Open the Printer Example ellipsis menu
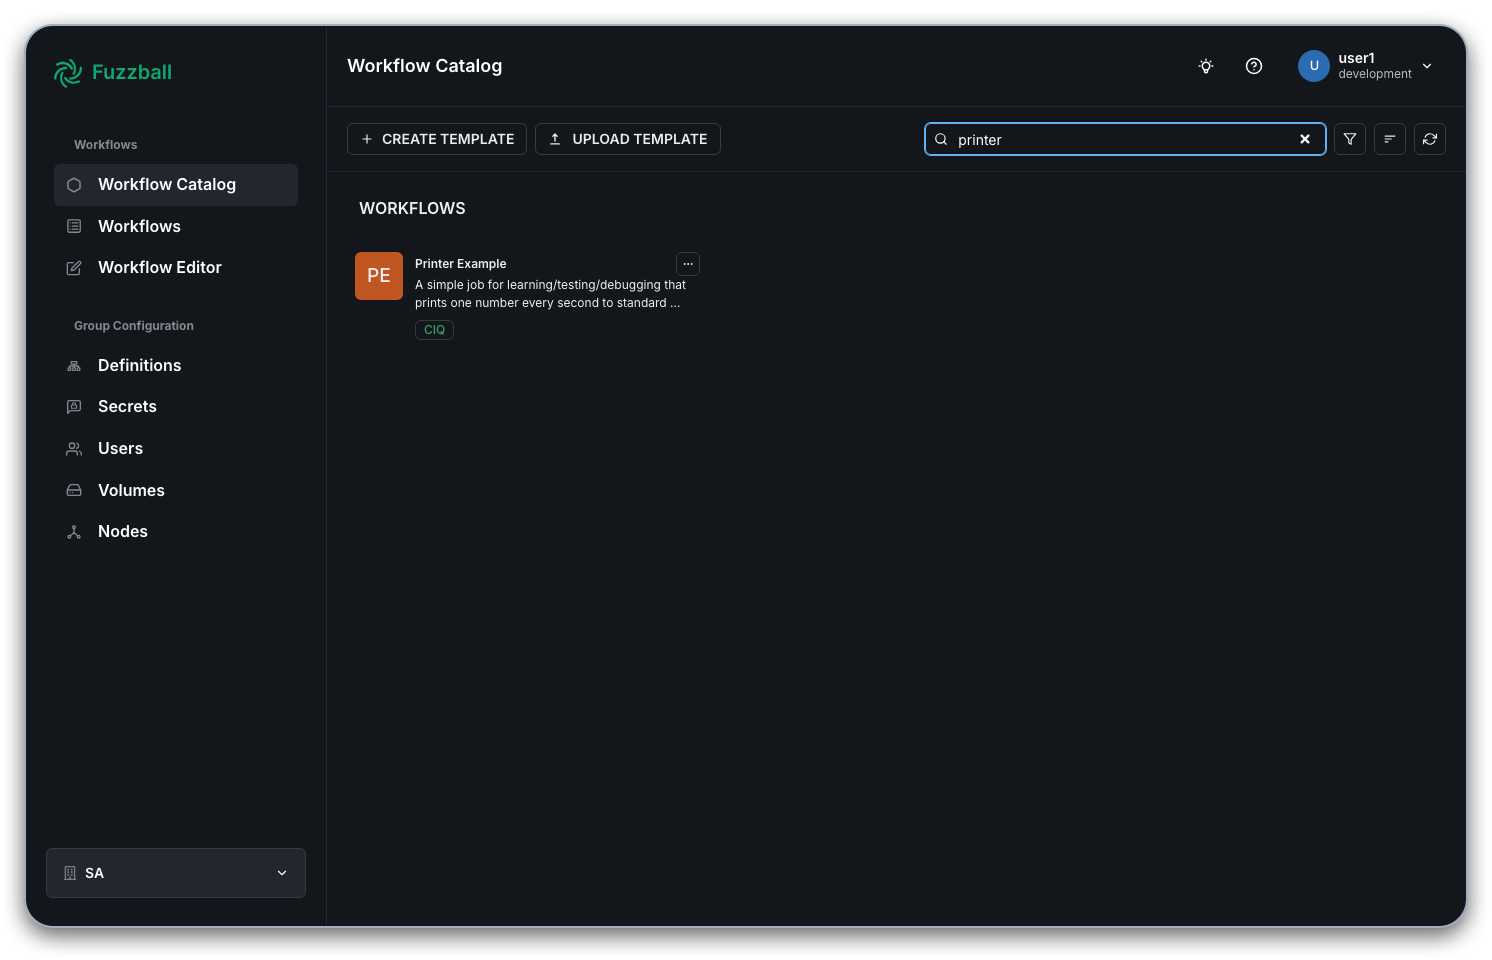The image size is (1492, 960). tap(687, 263)
